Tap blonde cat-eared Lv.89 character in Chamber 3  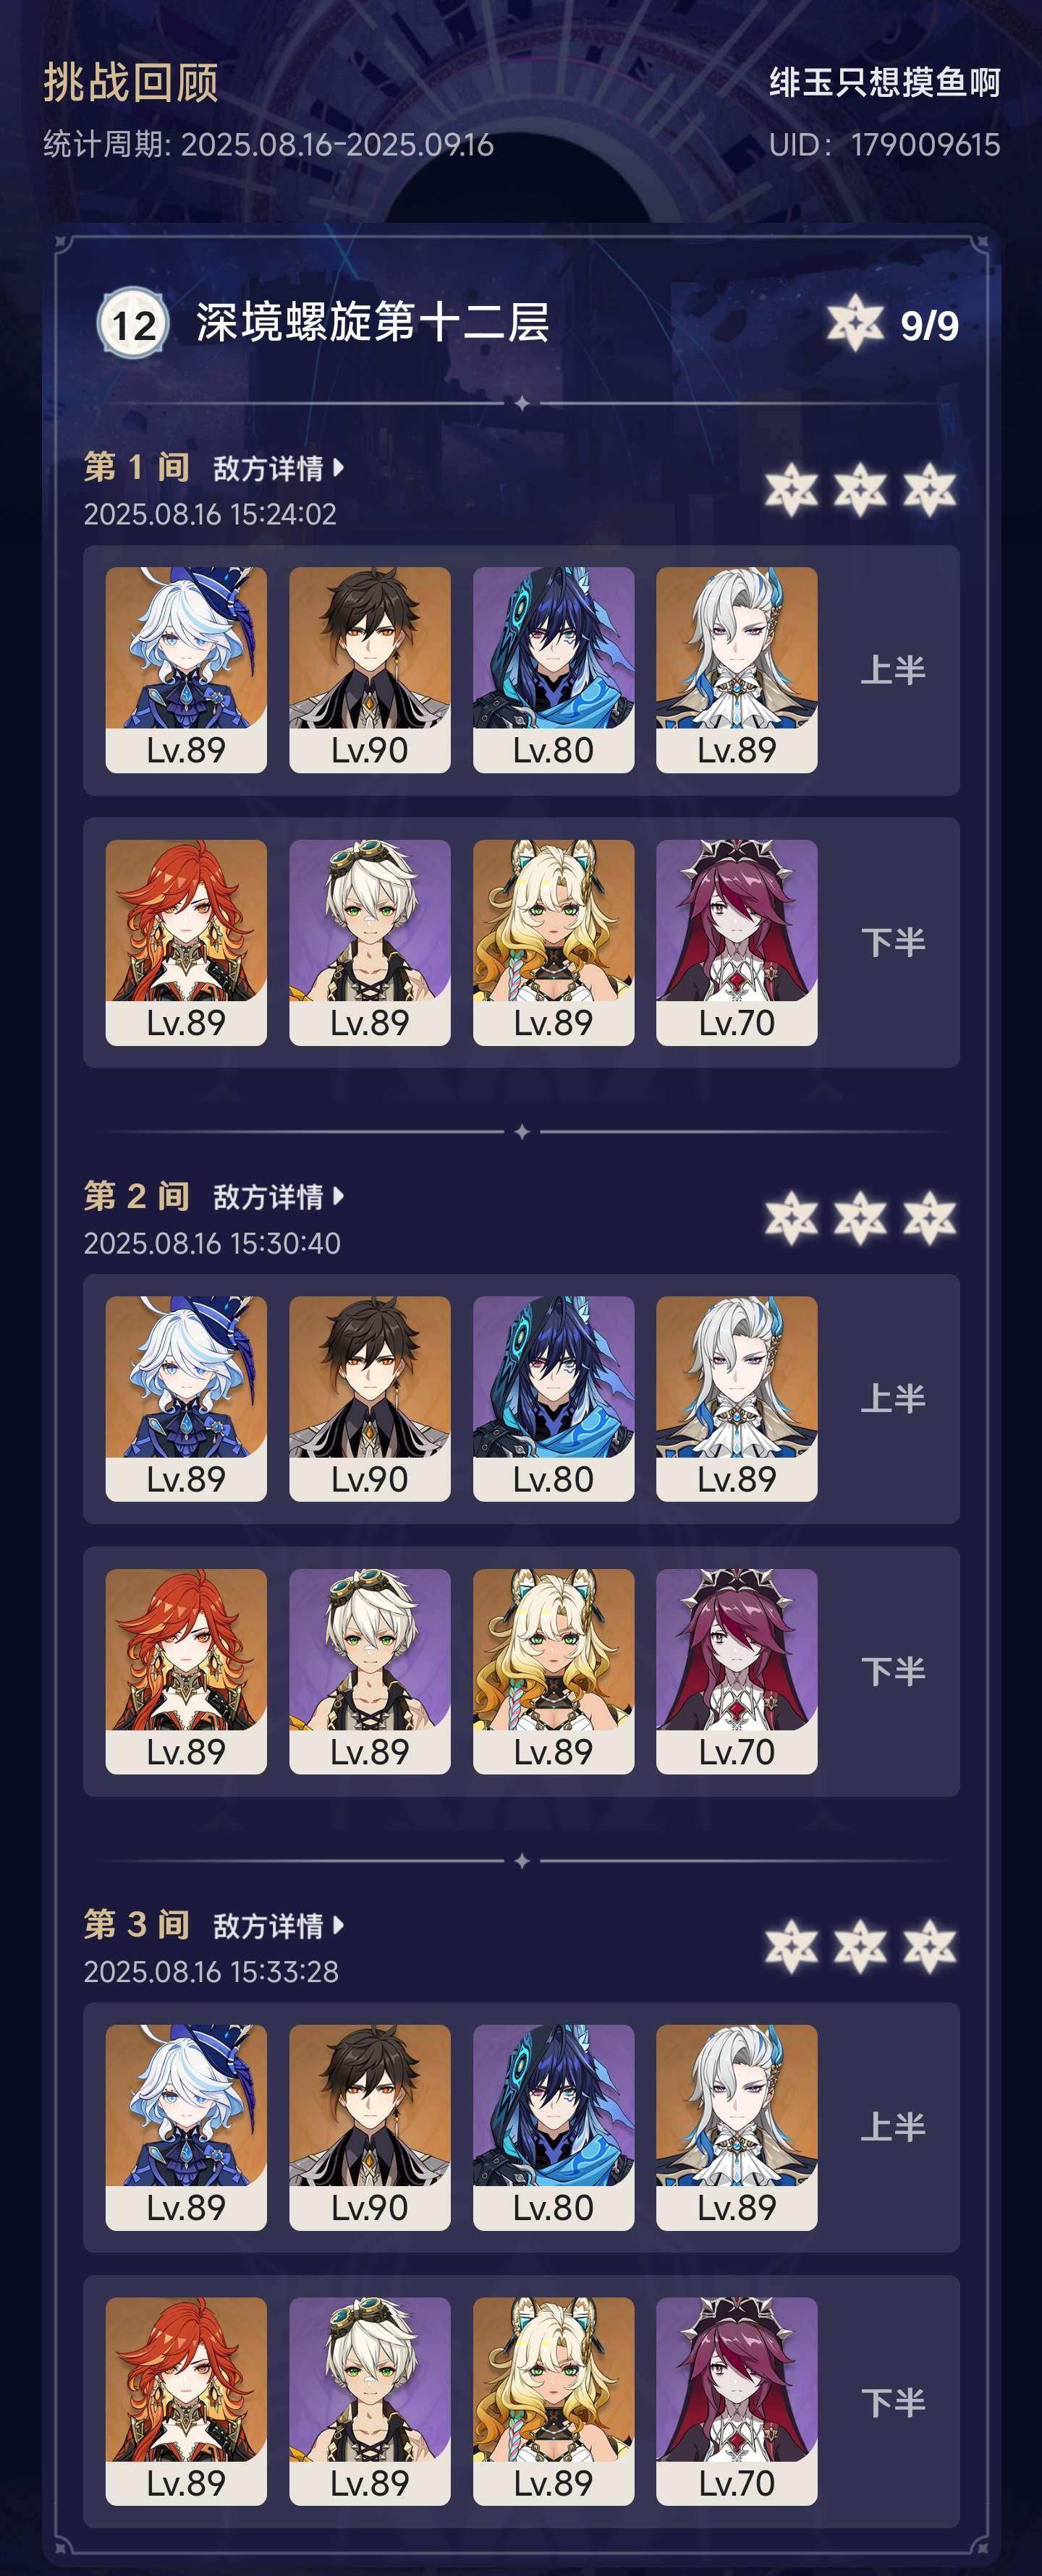pos(553,2401)
